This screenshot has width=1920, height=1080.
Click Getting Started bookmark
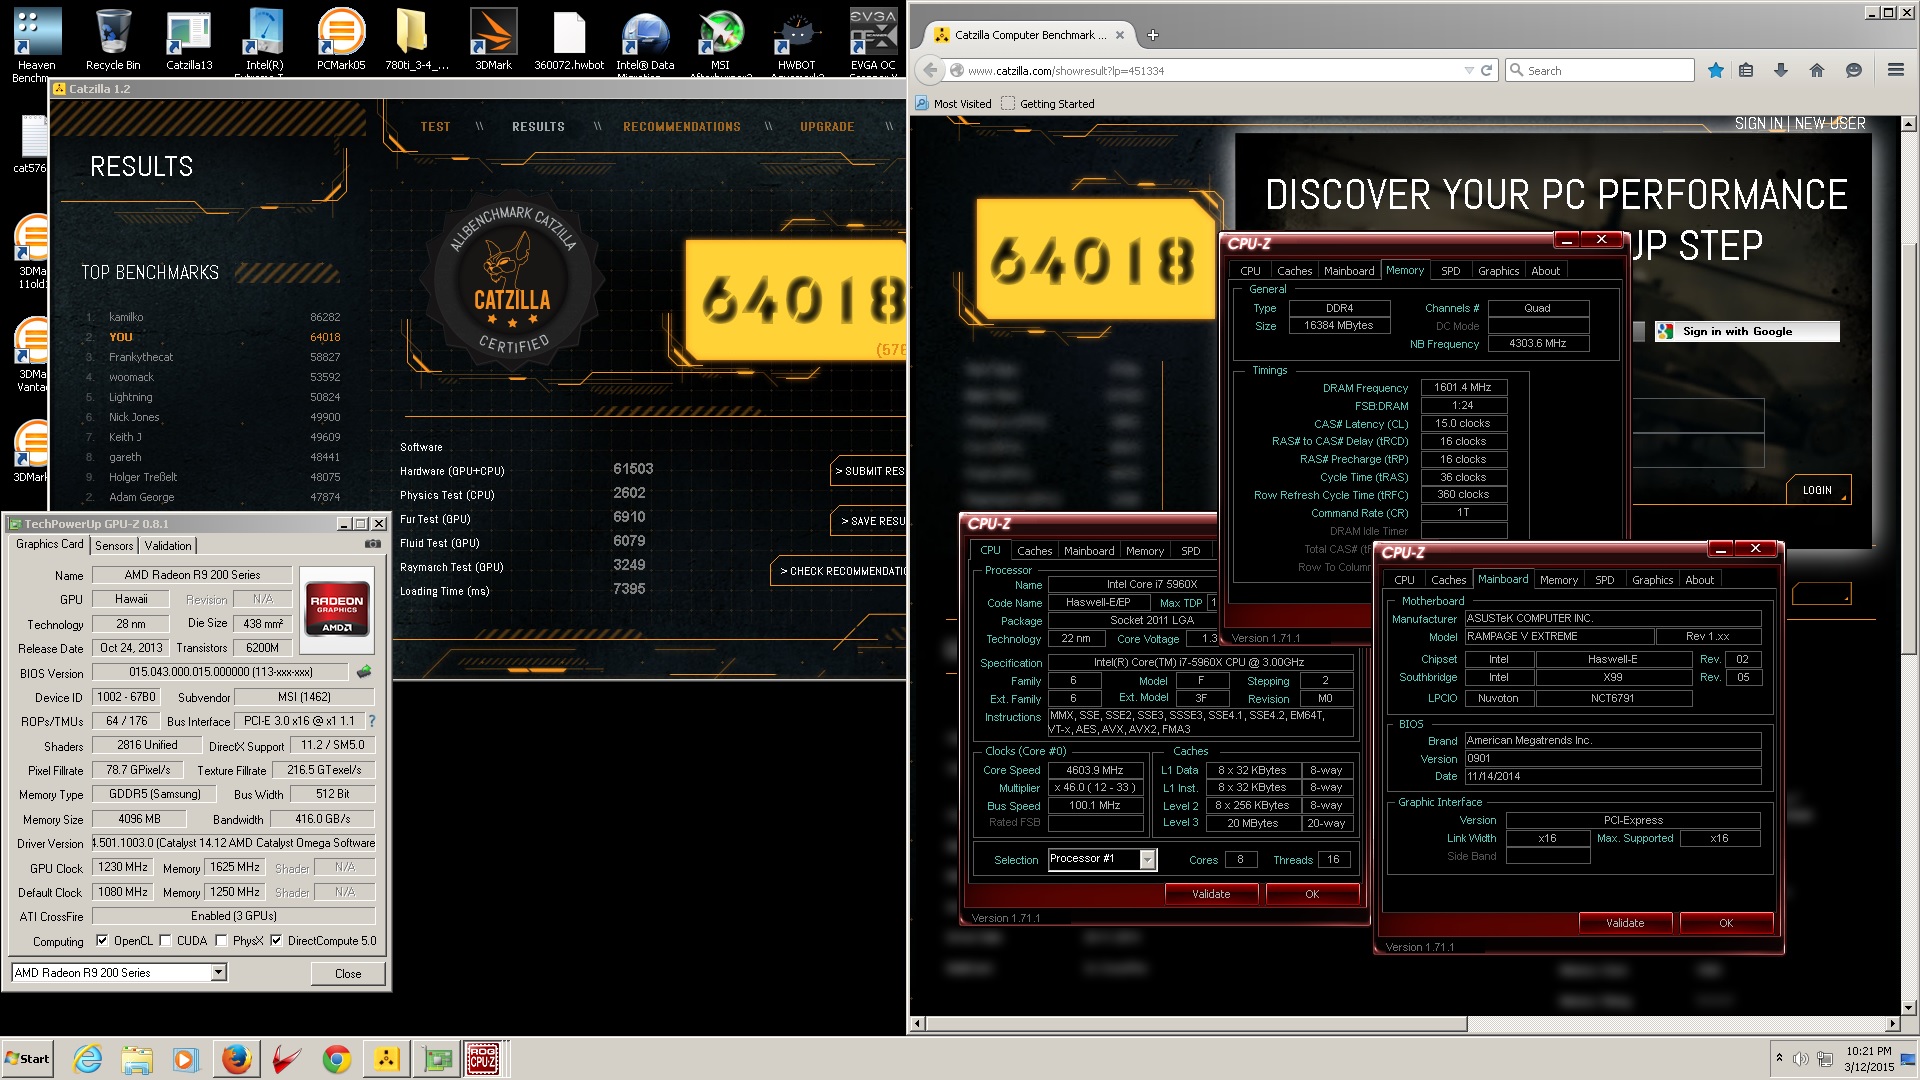(1048, 104)
